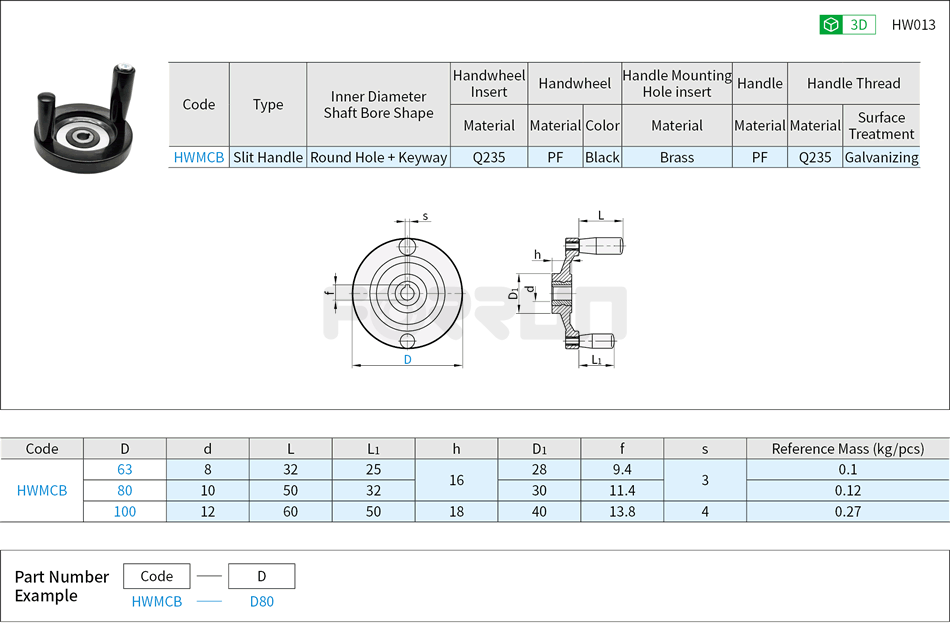Select diameter option 100 for HWMCB

[126, 511]
